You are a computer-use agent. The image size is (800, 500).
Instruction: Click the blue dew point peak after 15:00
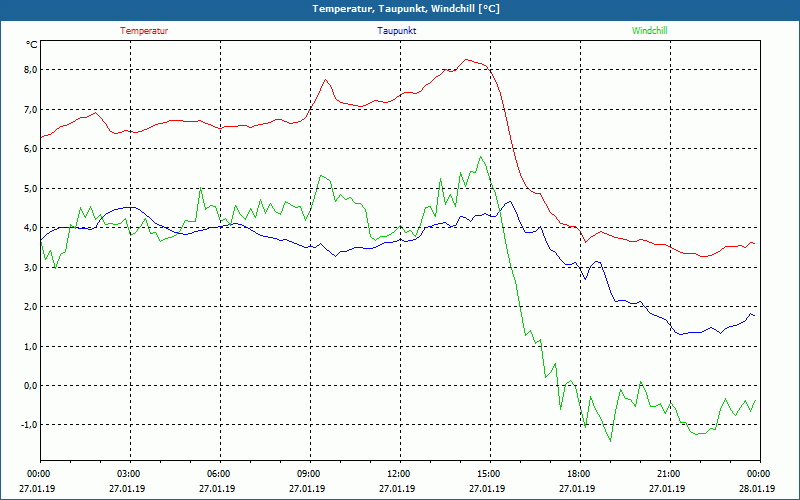point(509,202)
